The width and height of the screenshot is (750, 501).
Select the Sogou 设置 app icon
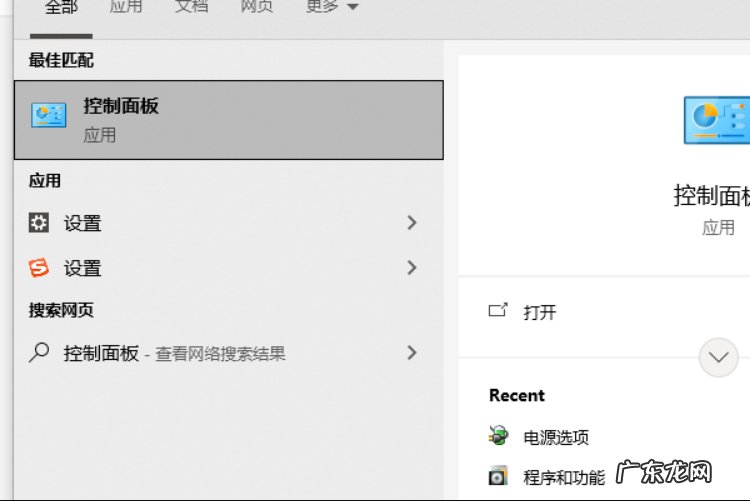tap(39, 267)
